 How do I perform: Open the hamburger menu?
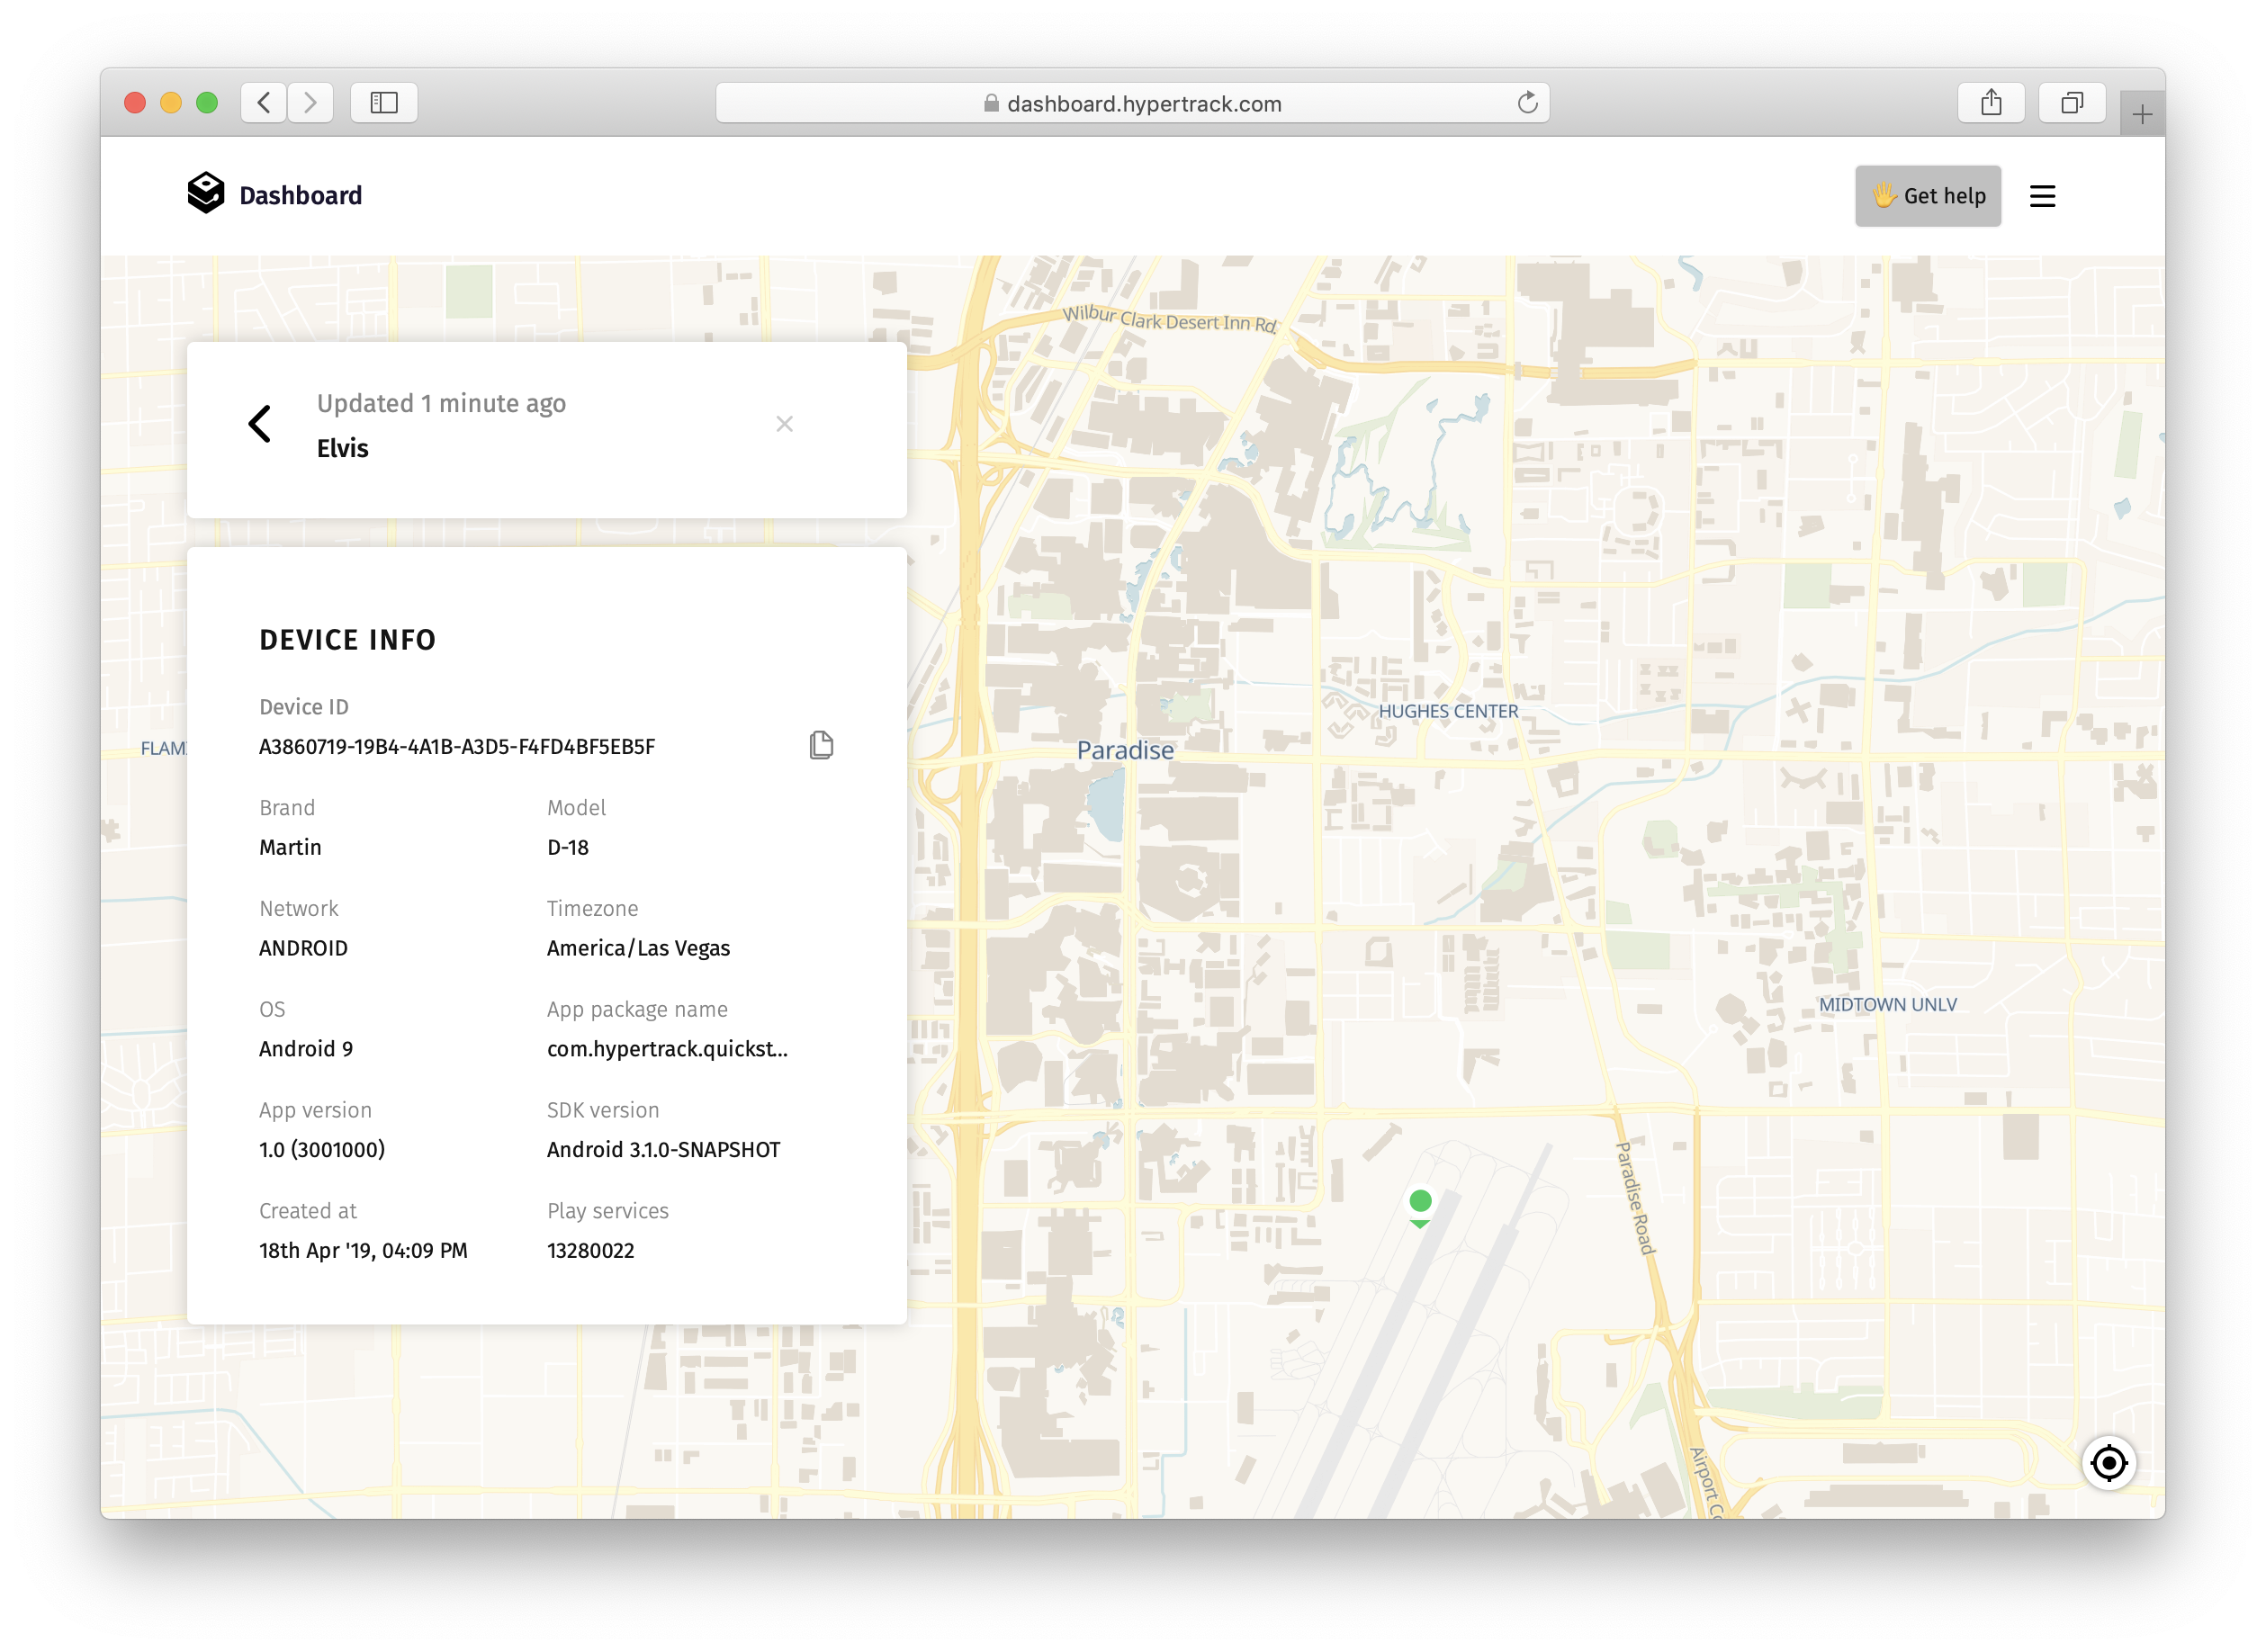tap(2042, 196)
